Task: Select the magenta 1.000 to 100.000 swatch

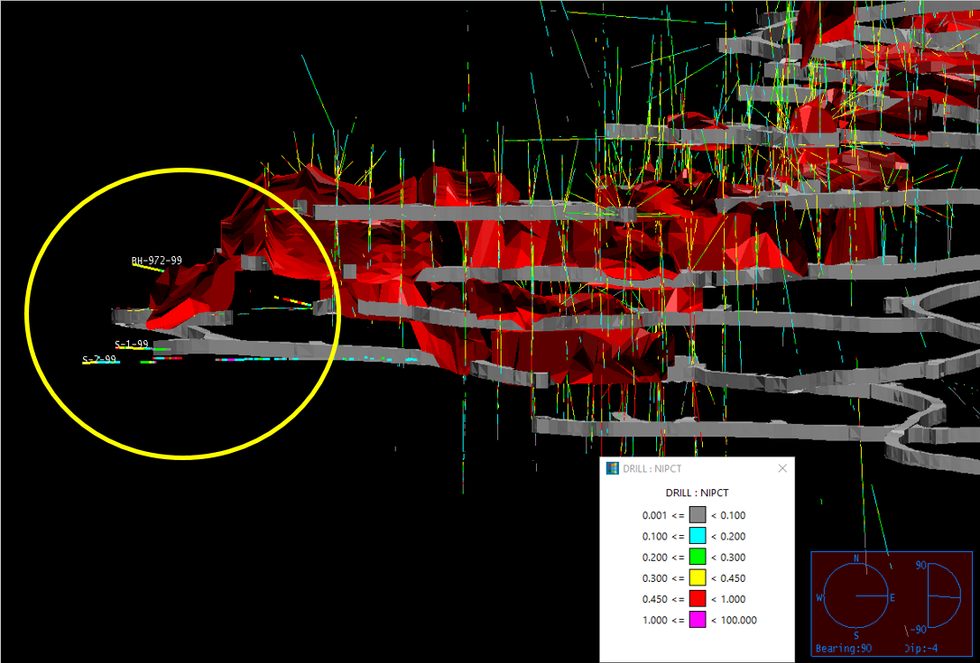Action: (697, 620)
